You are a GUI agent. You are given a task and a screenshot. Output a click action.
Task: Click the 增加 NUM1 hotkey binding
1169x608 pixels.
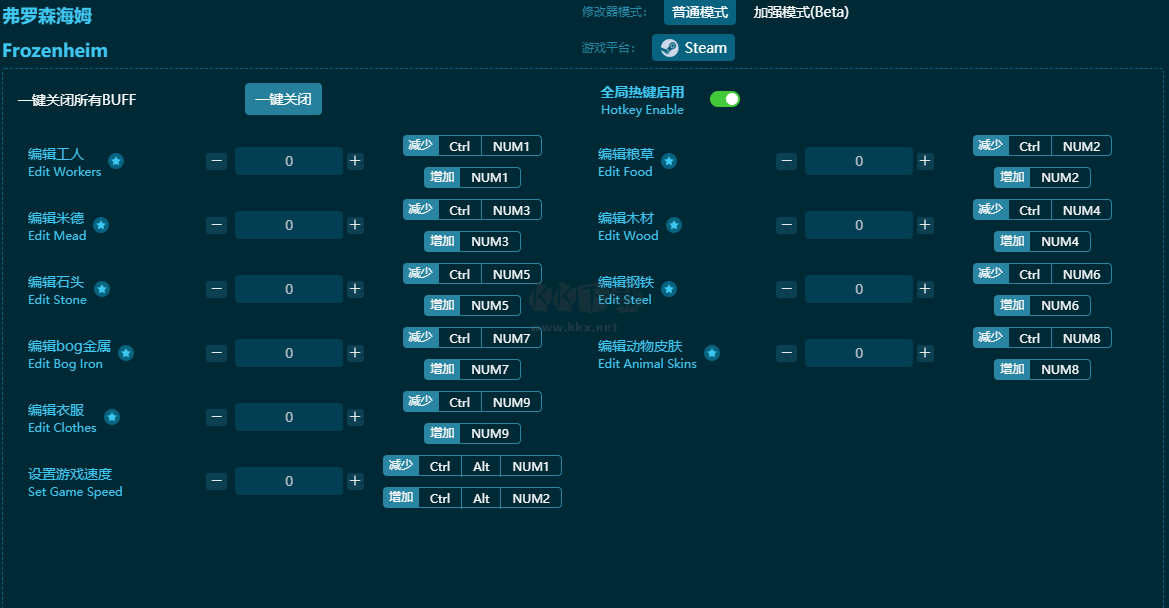point(472,177)
